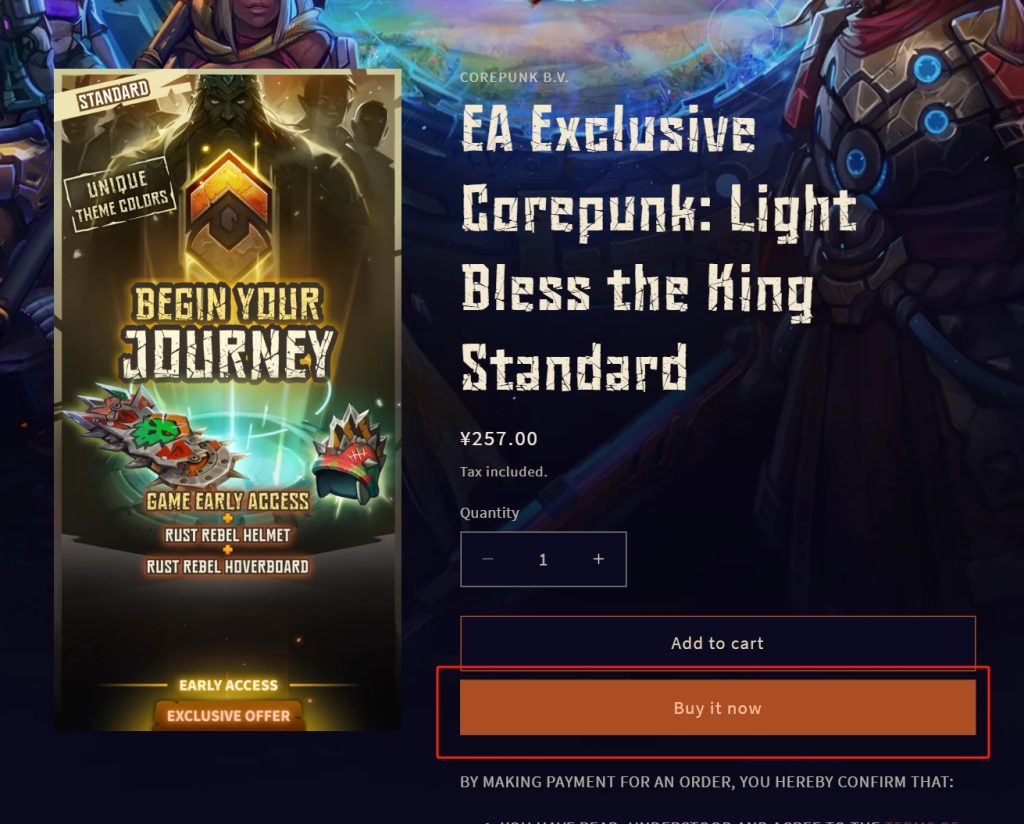Click the quantity number field showing 1
1024x824 pixels.
(x=543, y=560)
